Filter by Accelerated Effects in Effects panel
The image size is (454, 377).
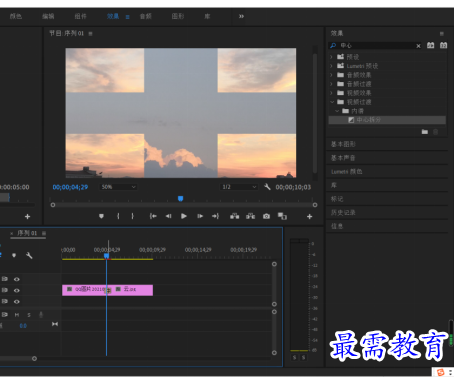tap(431, 45)
